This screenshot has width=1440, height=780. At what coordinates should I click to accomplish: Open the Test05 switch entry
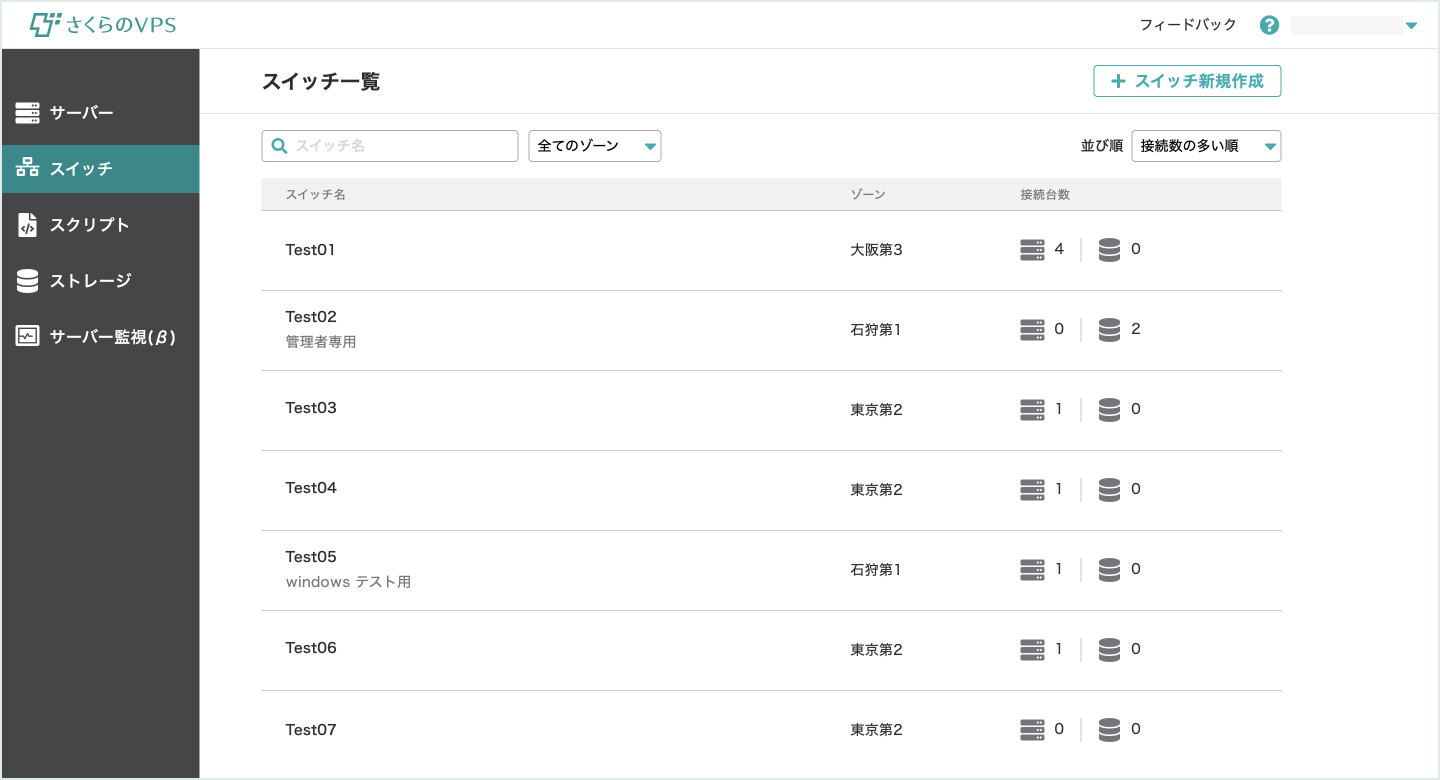pos(311,557)
